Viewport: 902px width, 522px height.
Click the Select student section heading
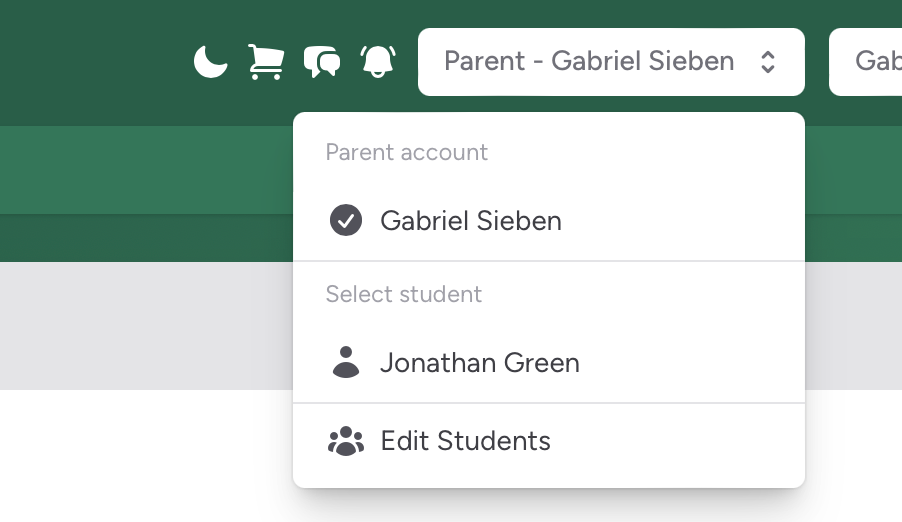click(403, 294)
